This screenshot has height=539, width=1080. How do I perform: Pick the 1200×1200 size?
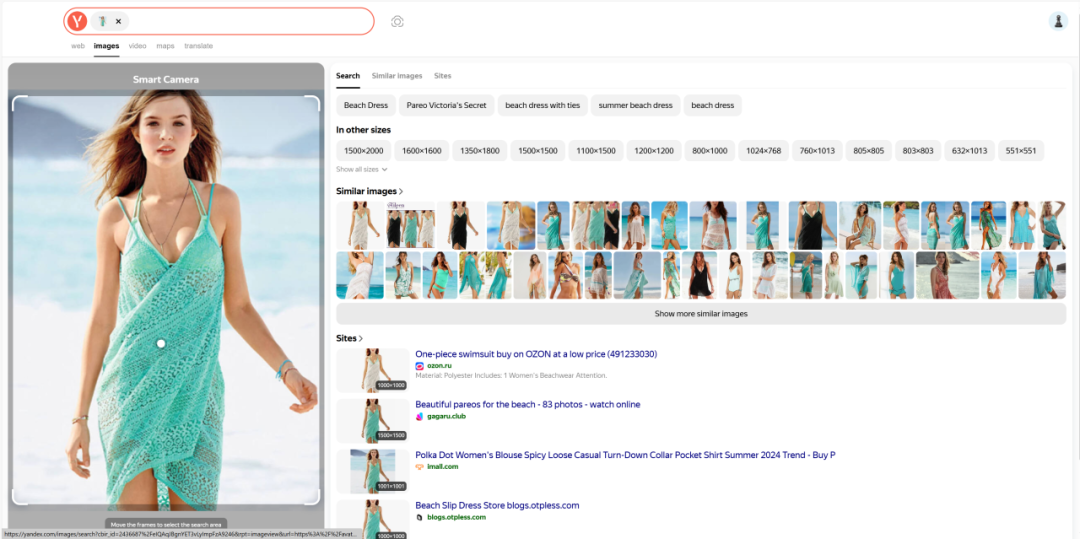654,151
